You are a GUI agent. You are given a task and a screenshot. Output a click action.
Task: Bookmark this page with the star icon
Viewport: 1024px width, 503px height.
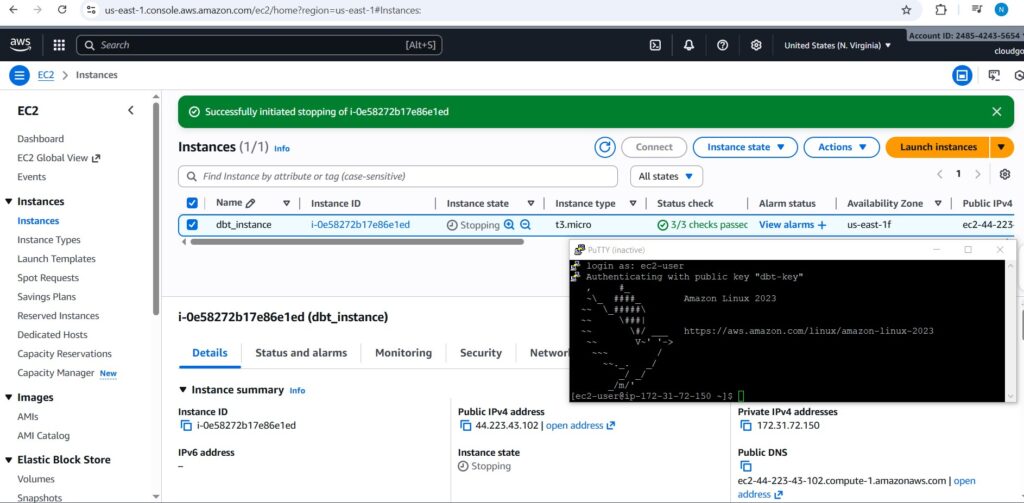pos(906,10)
